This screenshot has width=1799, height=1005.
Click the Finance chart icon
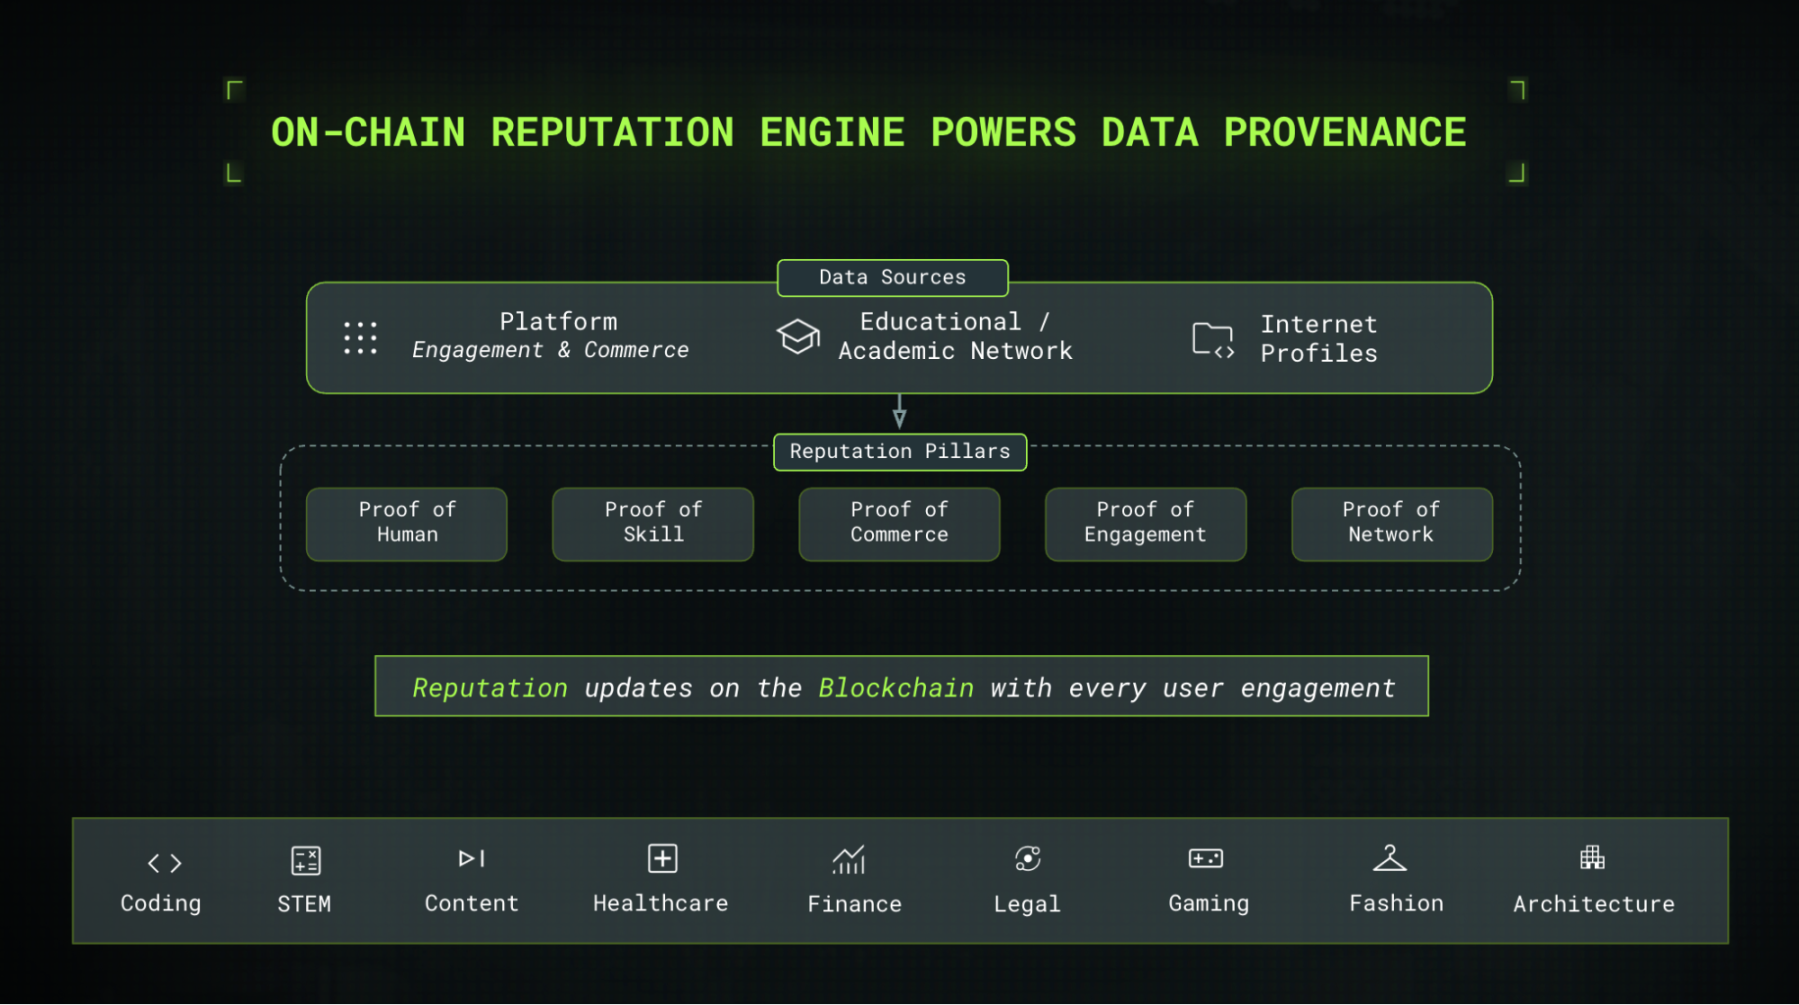tap(849, 859)
